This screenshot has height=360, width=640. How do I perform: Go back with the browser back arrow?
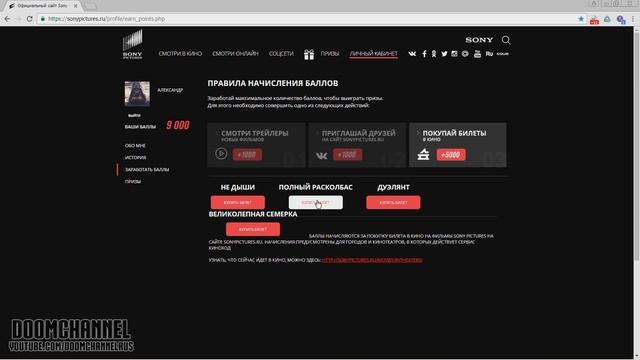pos(7,19)
